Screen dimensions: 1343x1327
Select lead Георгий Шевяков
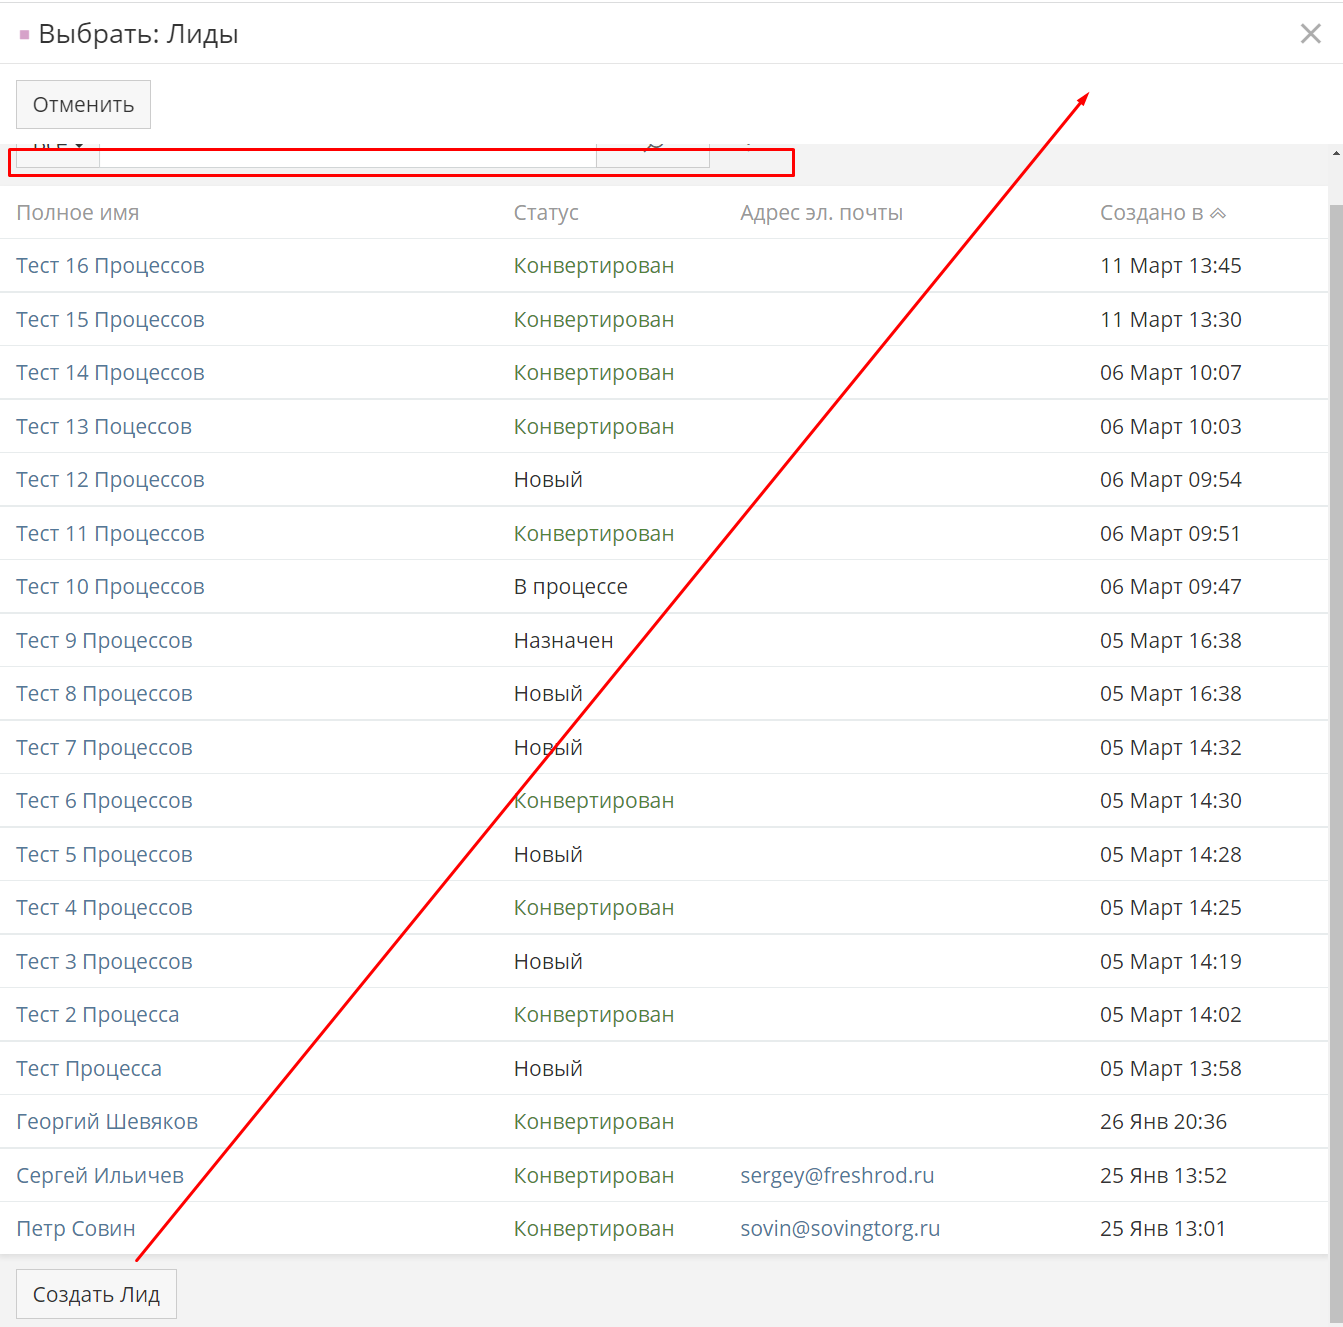tap(107, 1122)
